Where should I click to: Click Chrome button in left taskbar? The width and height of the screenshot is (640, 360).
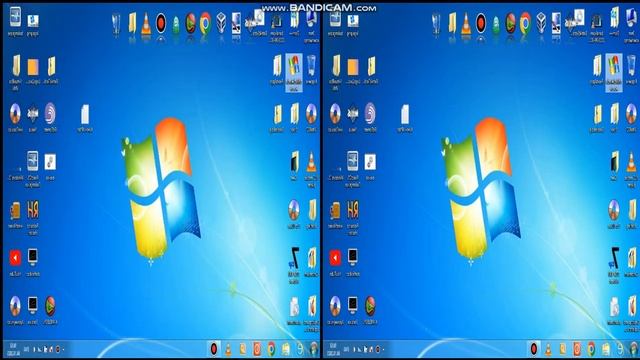pyautogui.click(x=271, y=349)
